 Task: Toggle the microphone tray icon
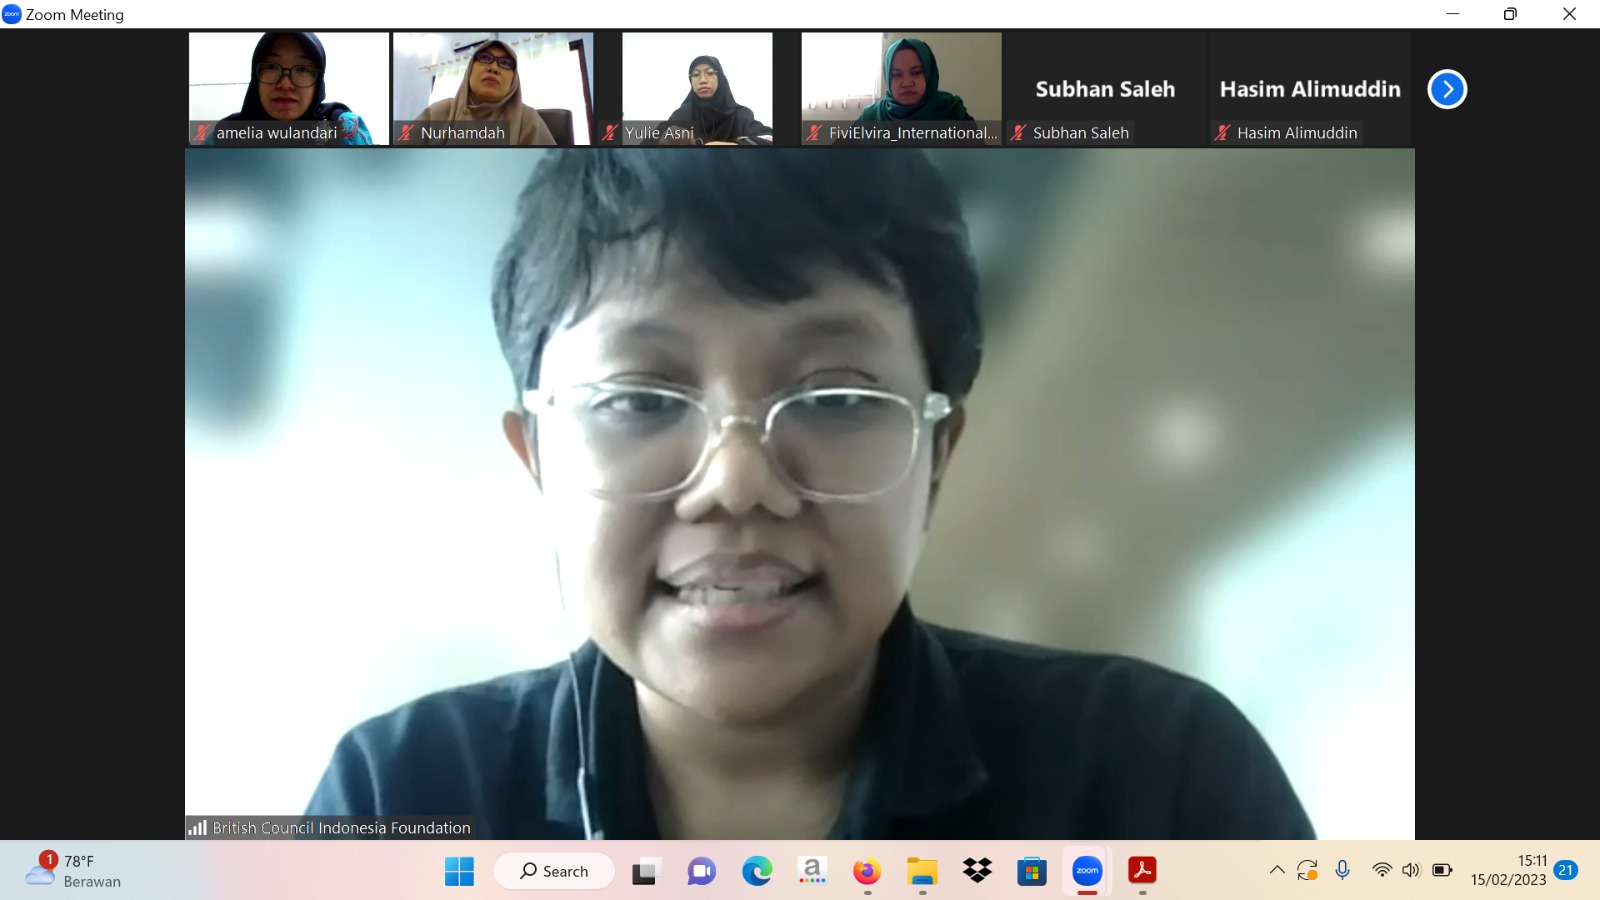[x=1343, y=871]
